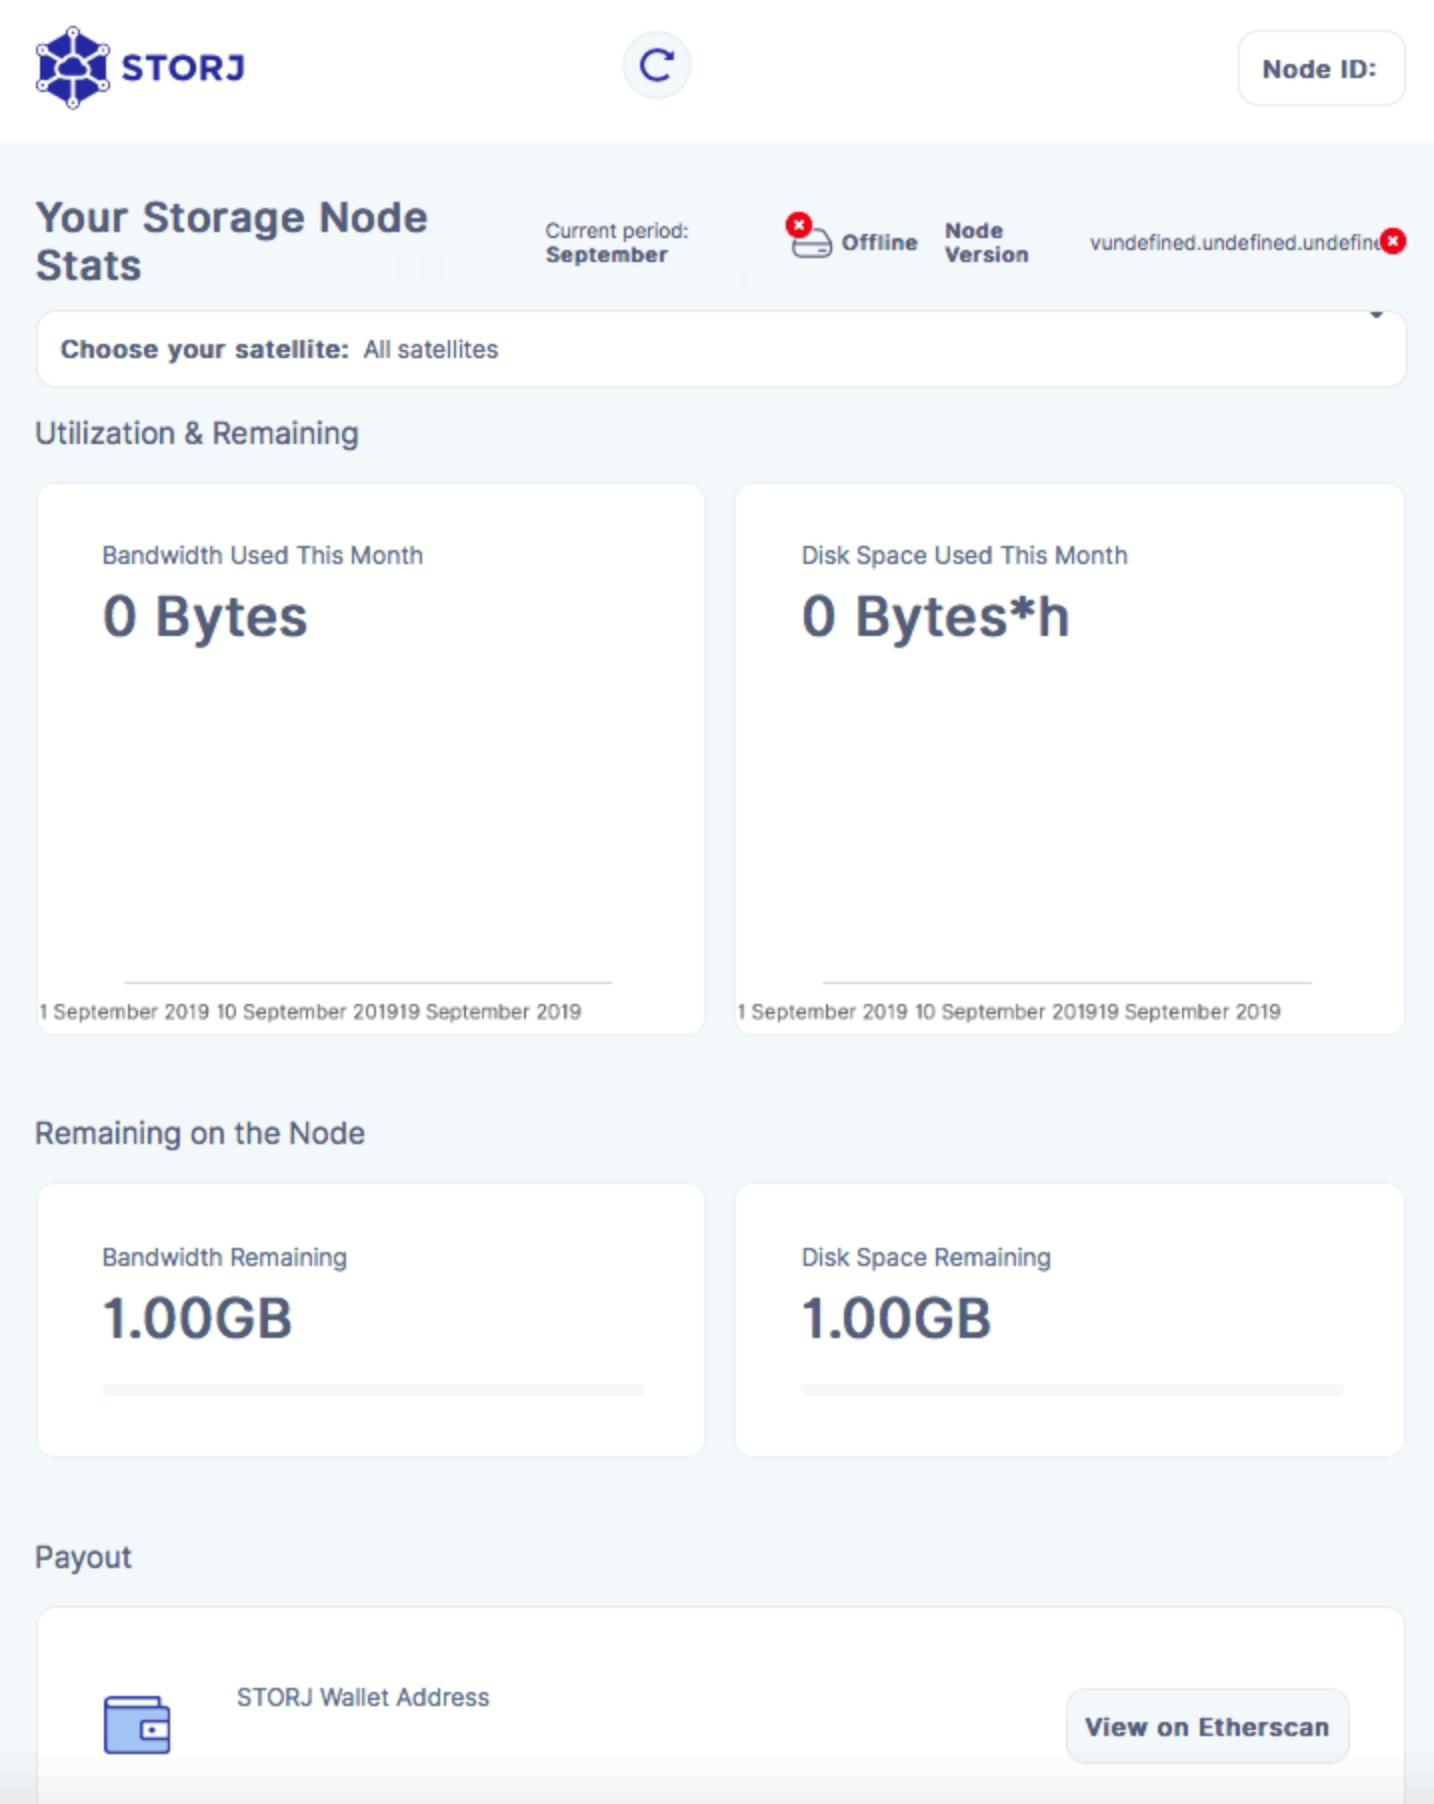Click the STORJ logo
Screen dimensions: 1434x1804
click(x=140, y=67)
